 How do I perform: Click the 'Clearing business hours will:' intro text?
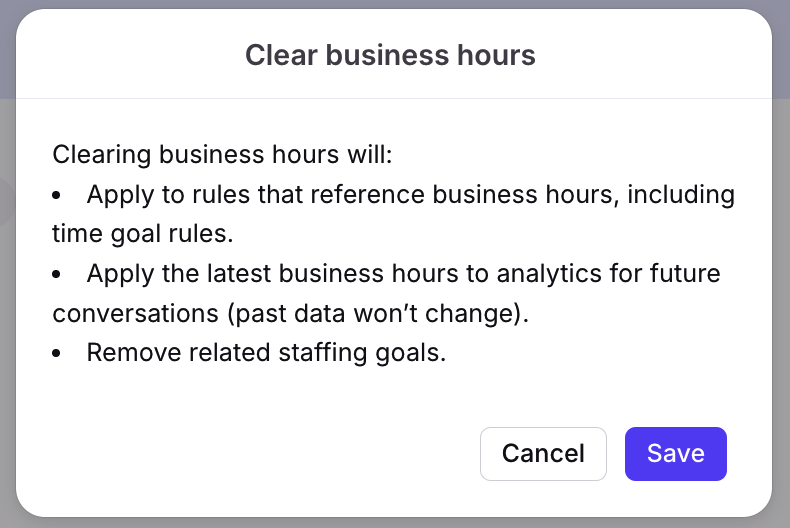point(222,154)
